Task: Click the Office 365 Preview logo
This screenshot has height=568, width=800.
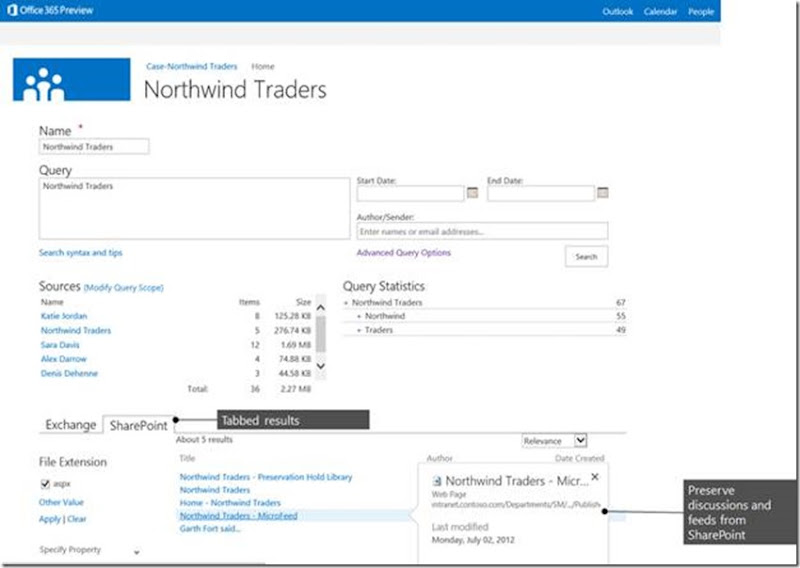Action: 50,10
